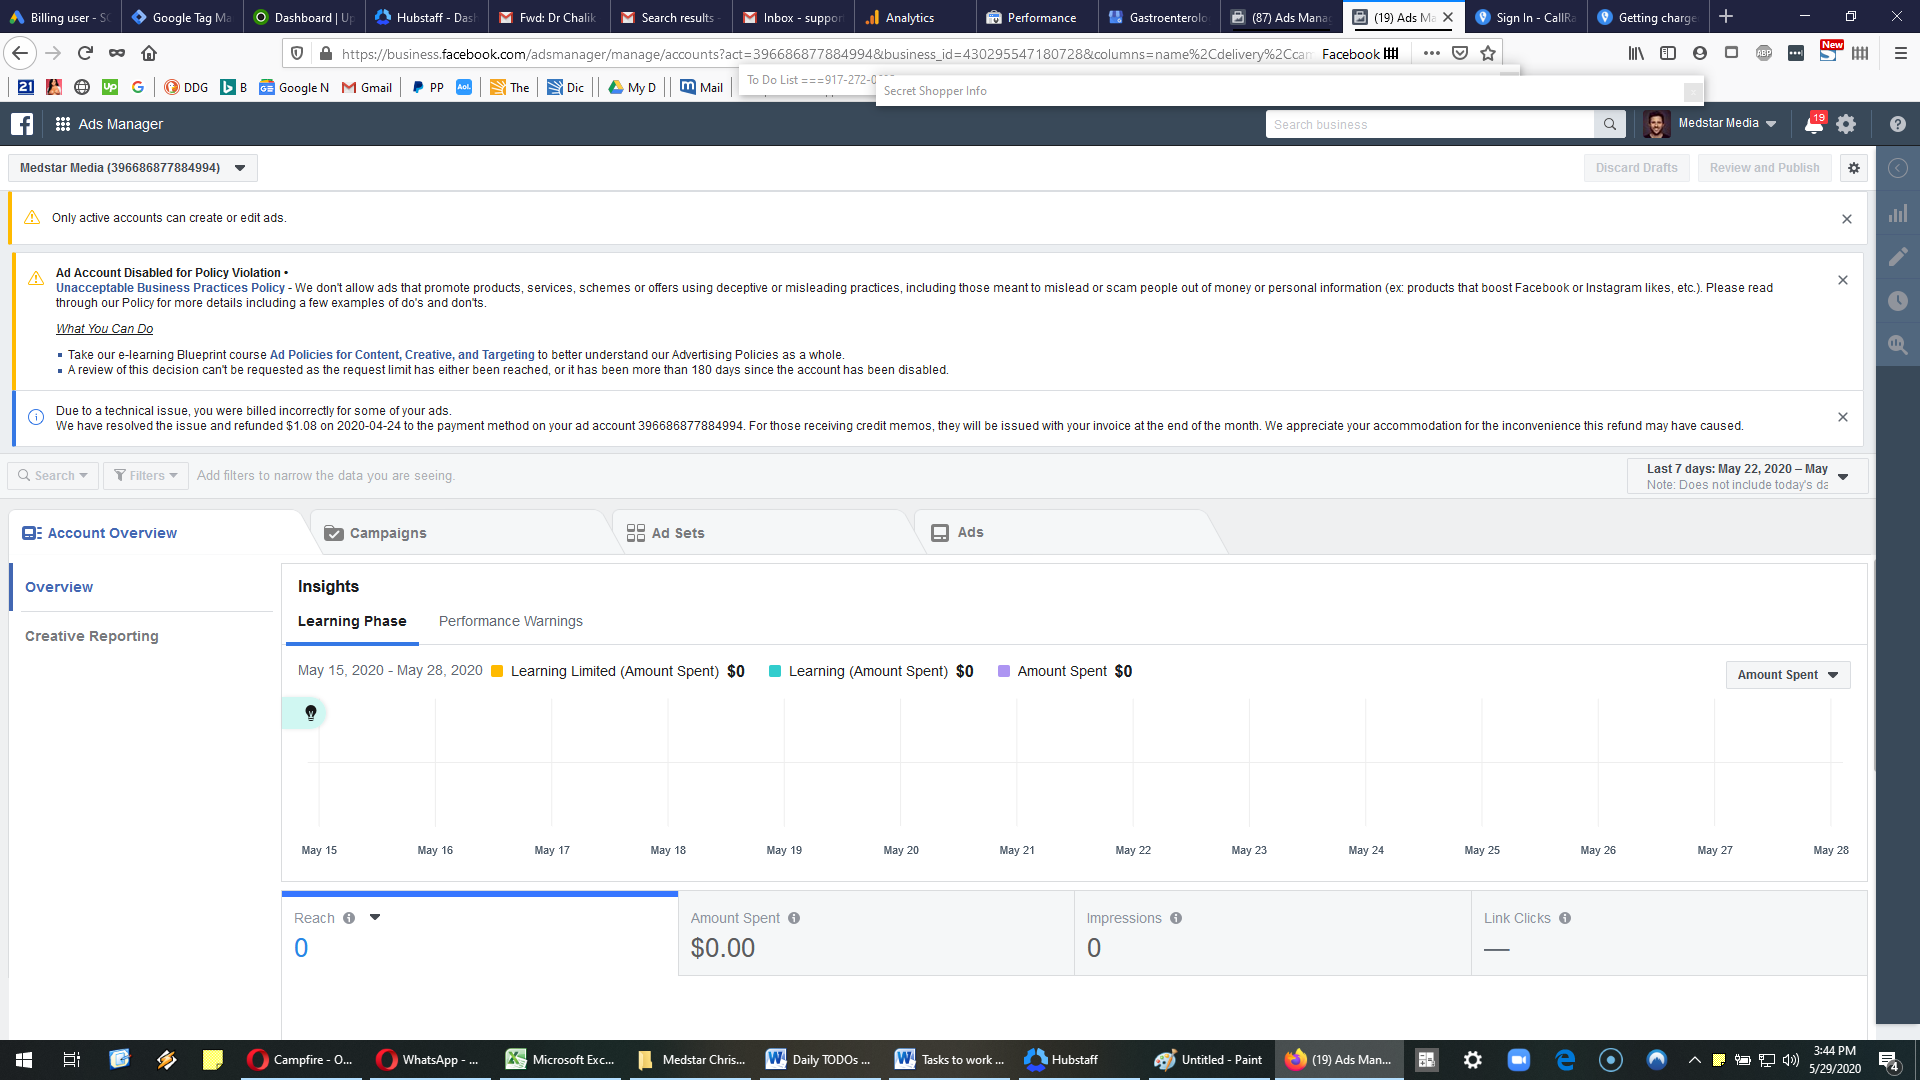This screenshot has height=1080, width=1920.
Task: Open the Ads Manager apps grid menu
Action: point(62,124)
